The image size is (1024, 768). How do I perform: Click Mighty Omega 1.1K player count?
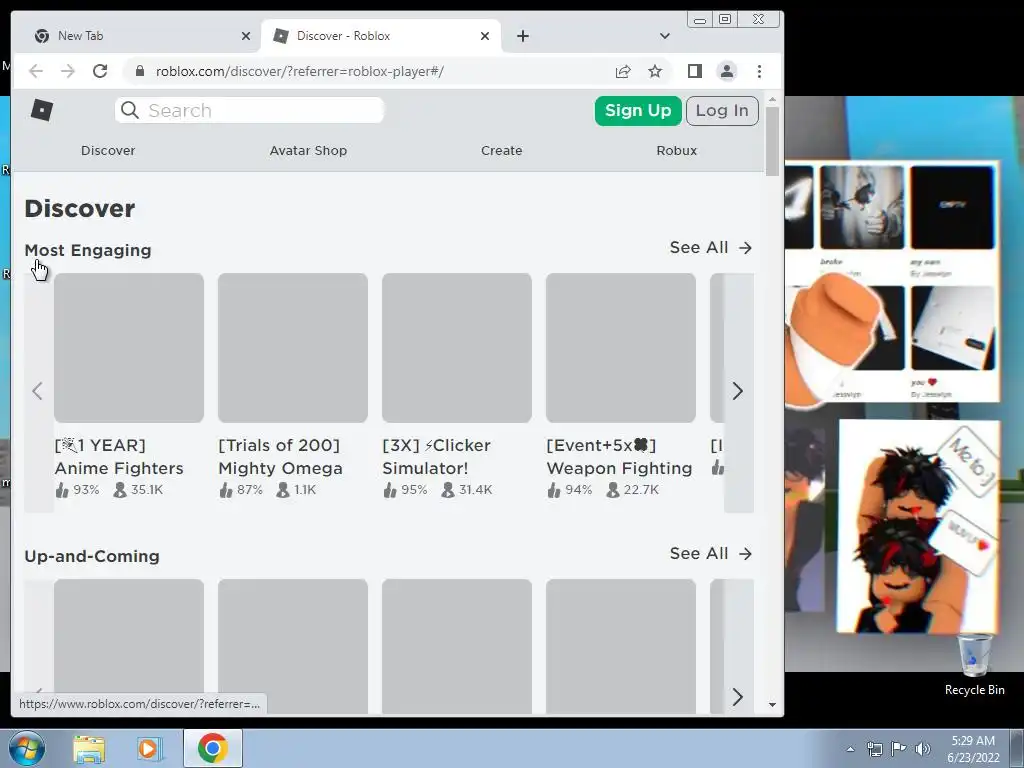tap(296, 490)
